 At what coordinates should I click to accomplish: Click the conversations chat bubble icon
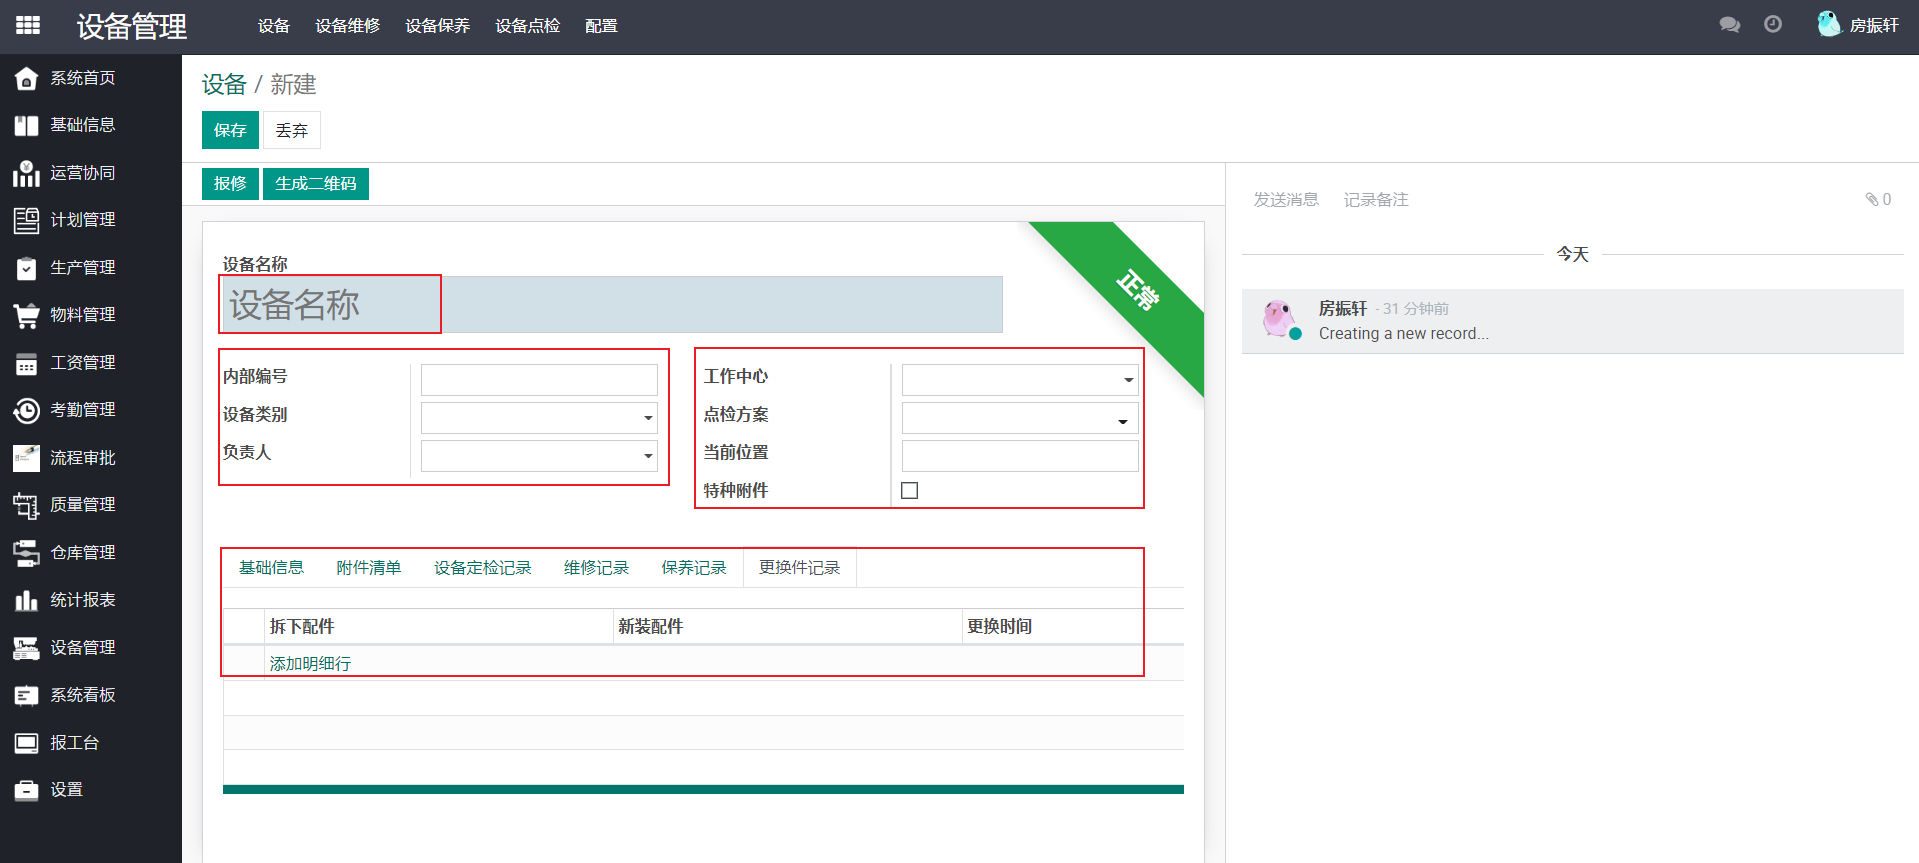tap(1729, 25)
